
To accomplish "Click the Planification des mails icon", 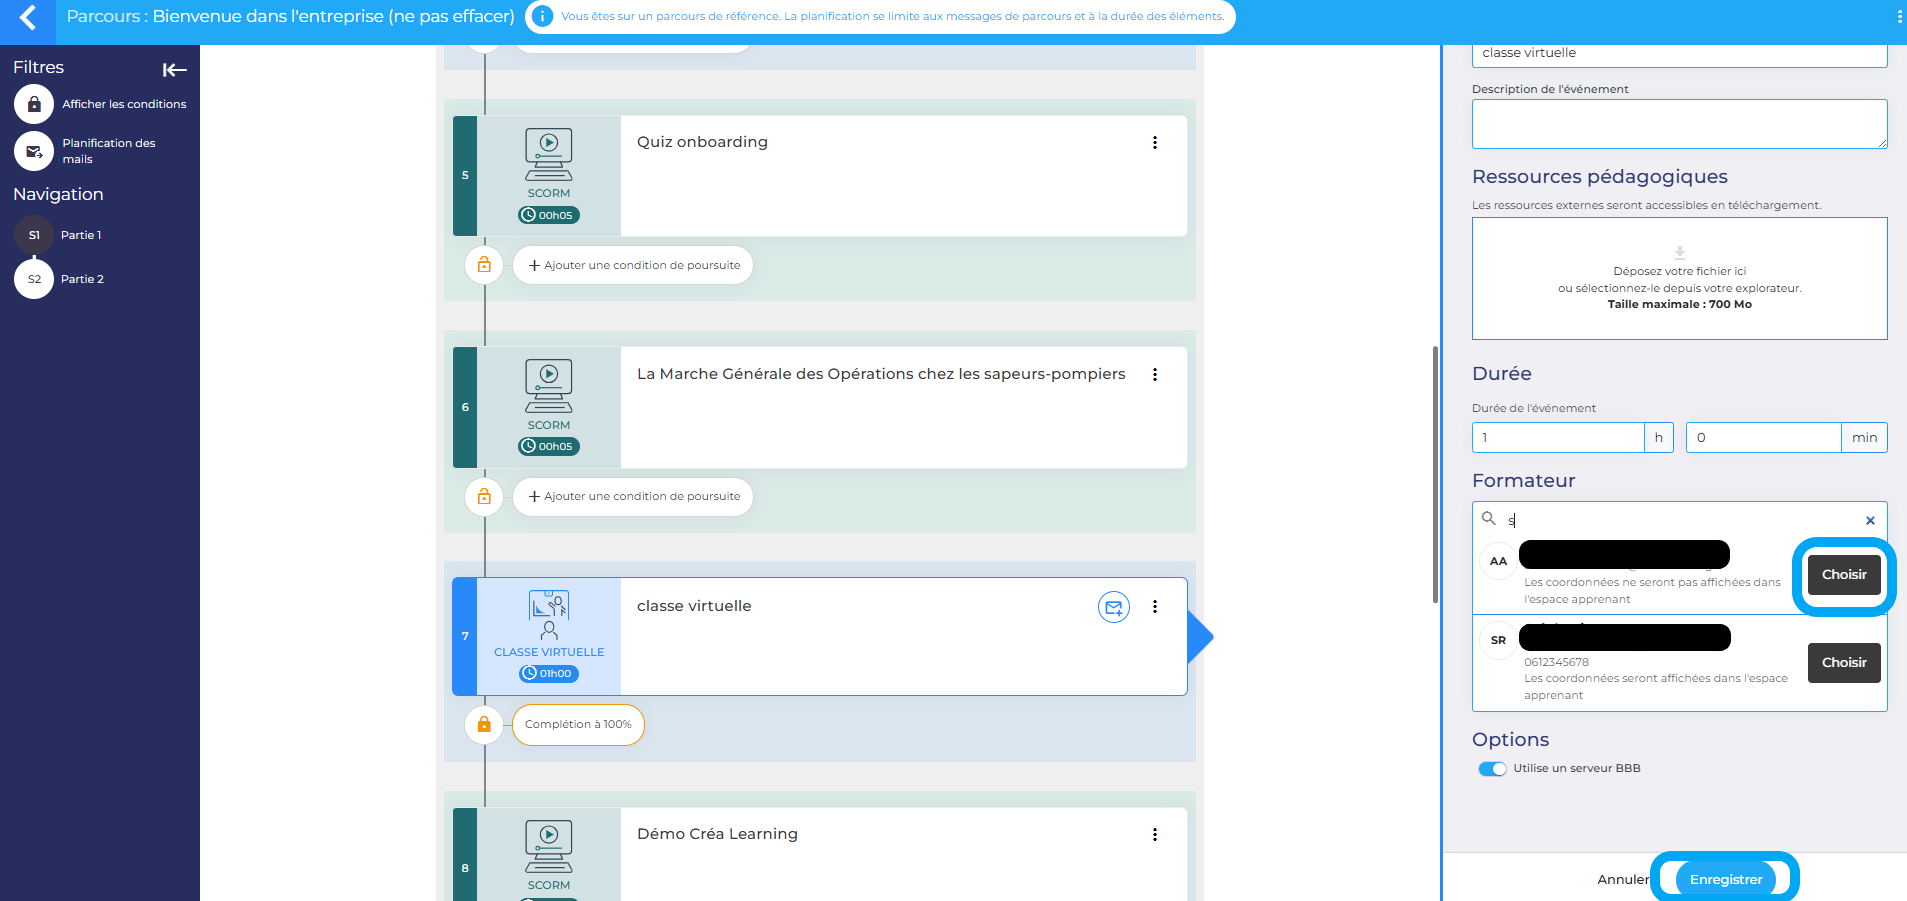I will (x=34, y=151).
